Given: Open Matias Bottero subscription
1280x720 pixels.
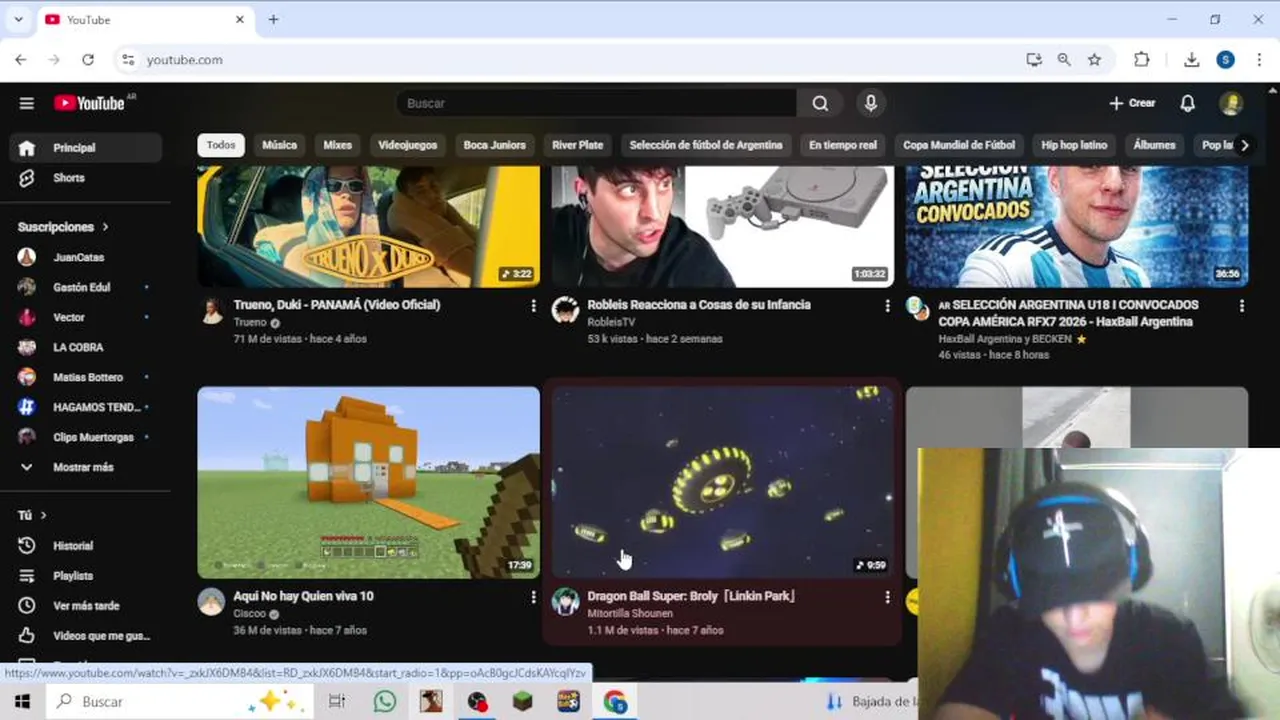Looking at the screenshot, I should (86, 377).
